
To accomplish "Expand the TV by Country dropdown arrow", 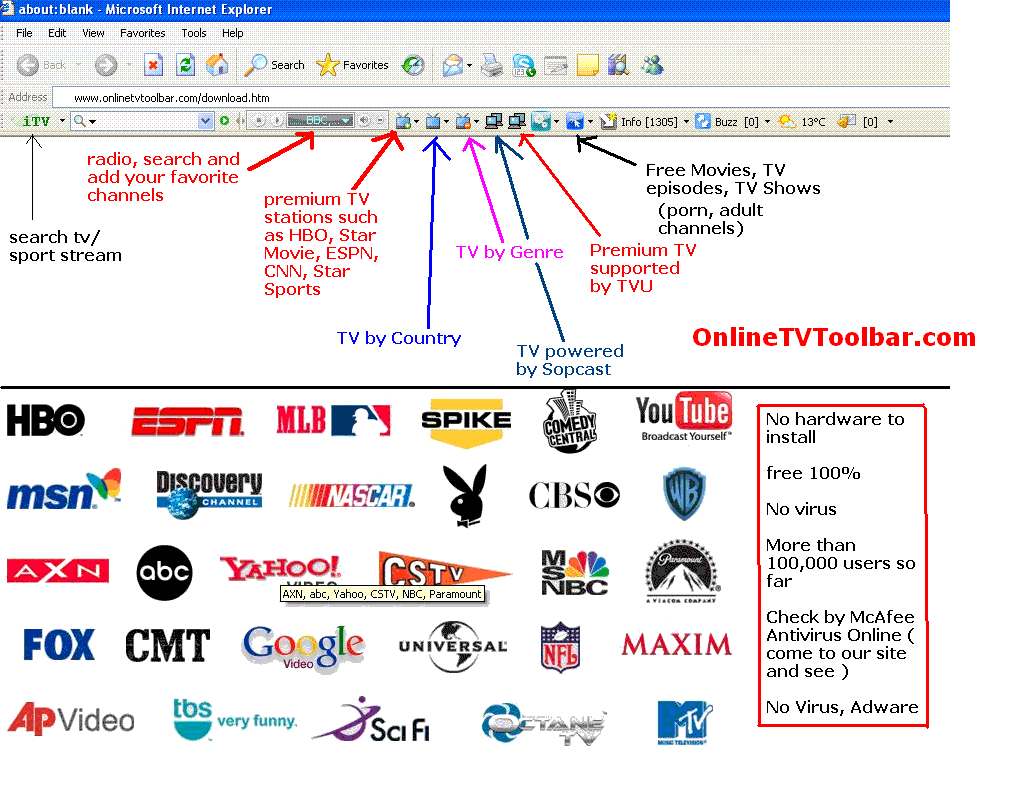I will click(x=446, y=121).
